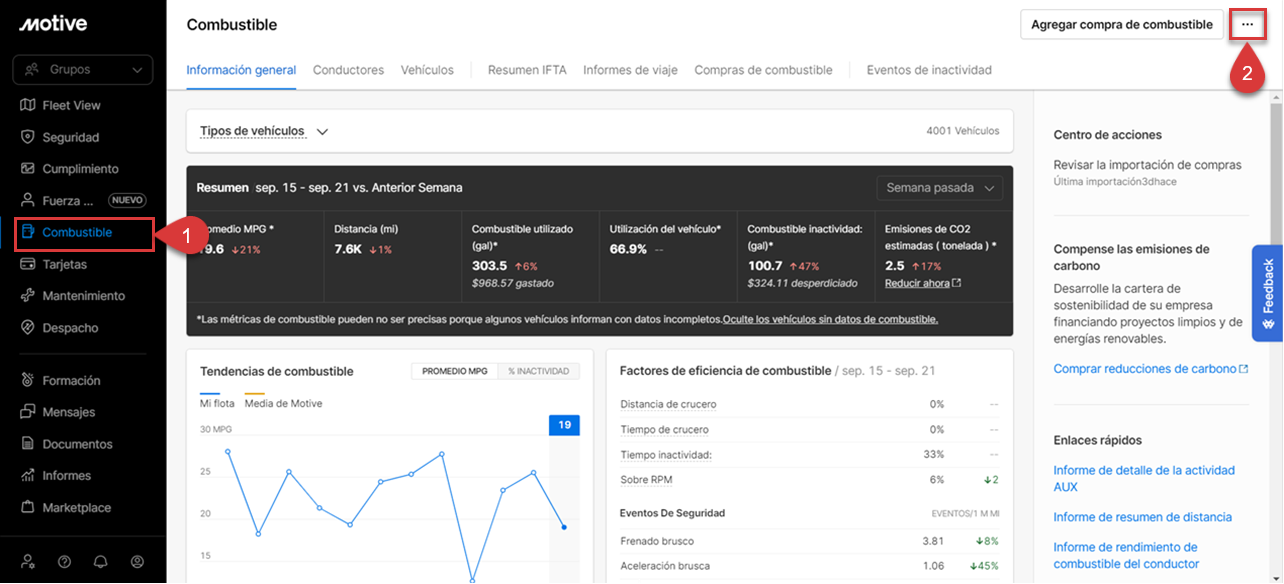Click Combustible utilizado value 303.5
Viewport: 1284px width, 584px height.
(x=489, y=266)
